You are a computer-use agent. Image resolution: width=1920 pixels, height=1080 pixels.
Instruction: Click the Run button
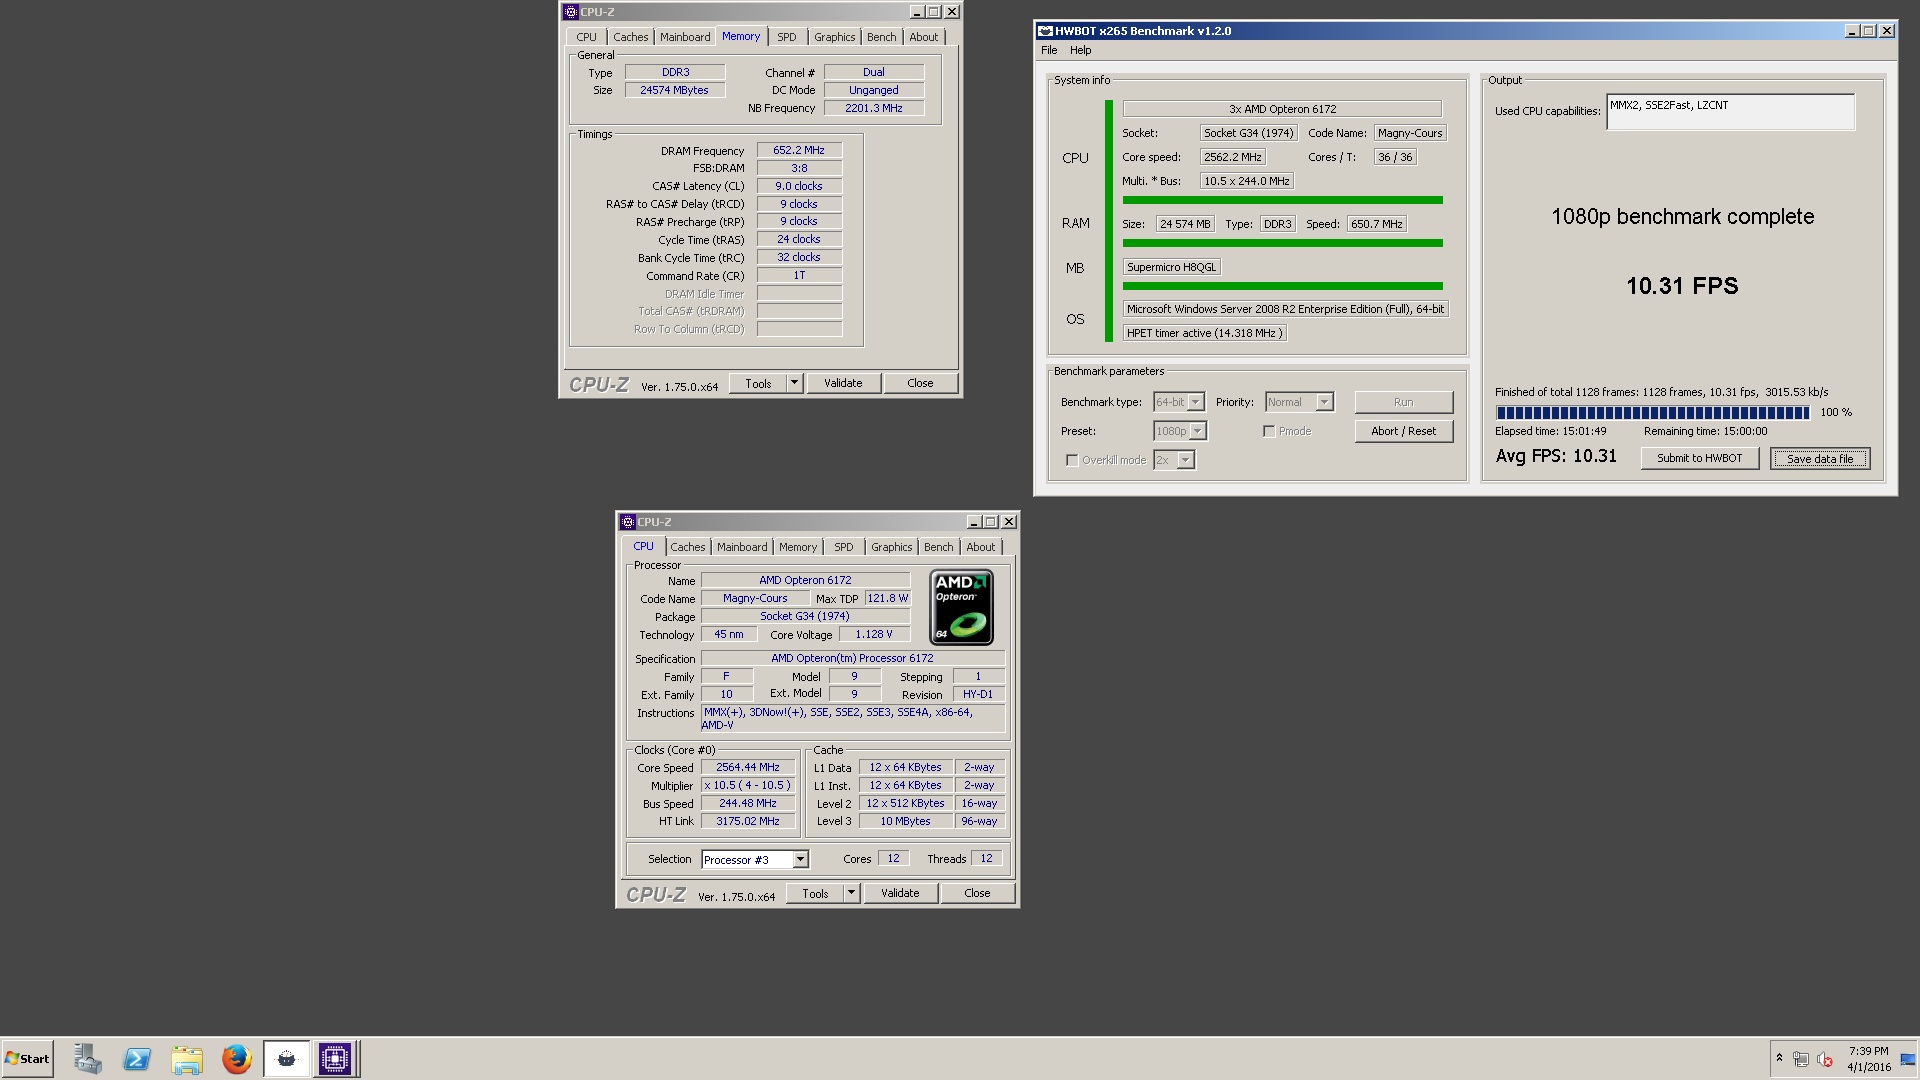(x=1404, y=402)
